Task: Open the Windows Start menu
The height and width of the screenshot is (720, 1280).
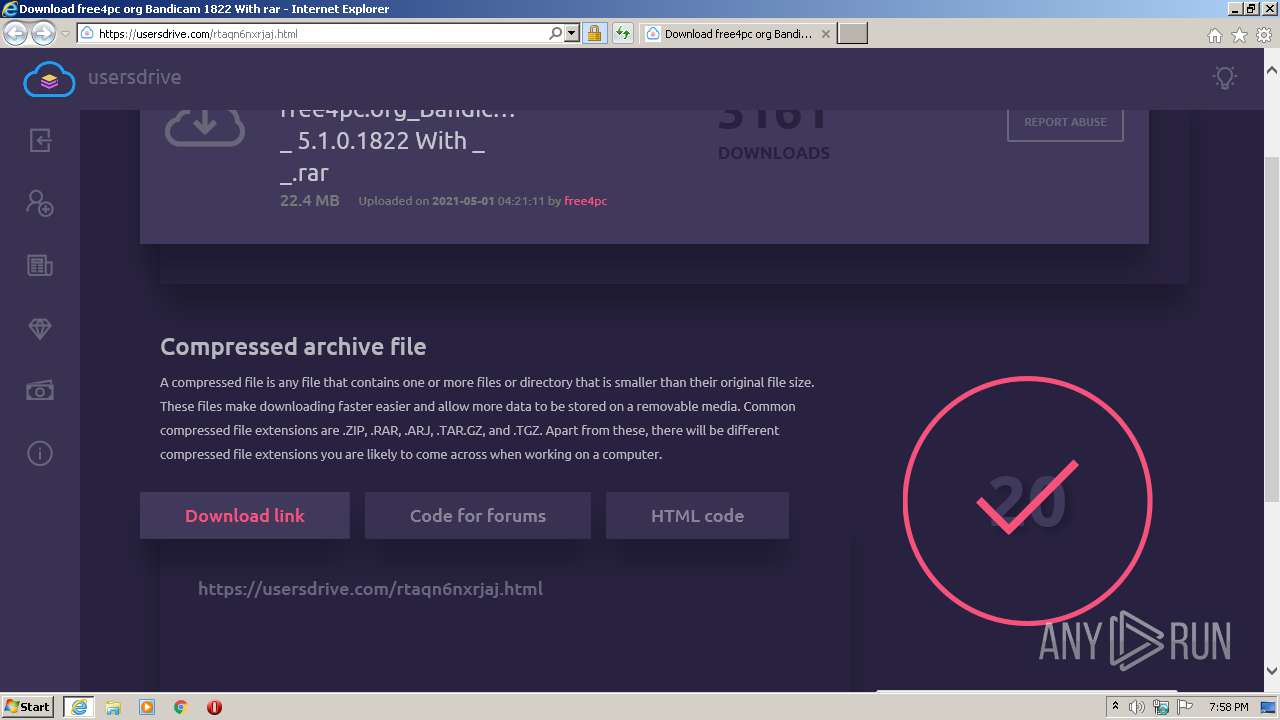Action: [x=28, y=706]
